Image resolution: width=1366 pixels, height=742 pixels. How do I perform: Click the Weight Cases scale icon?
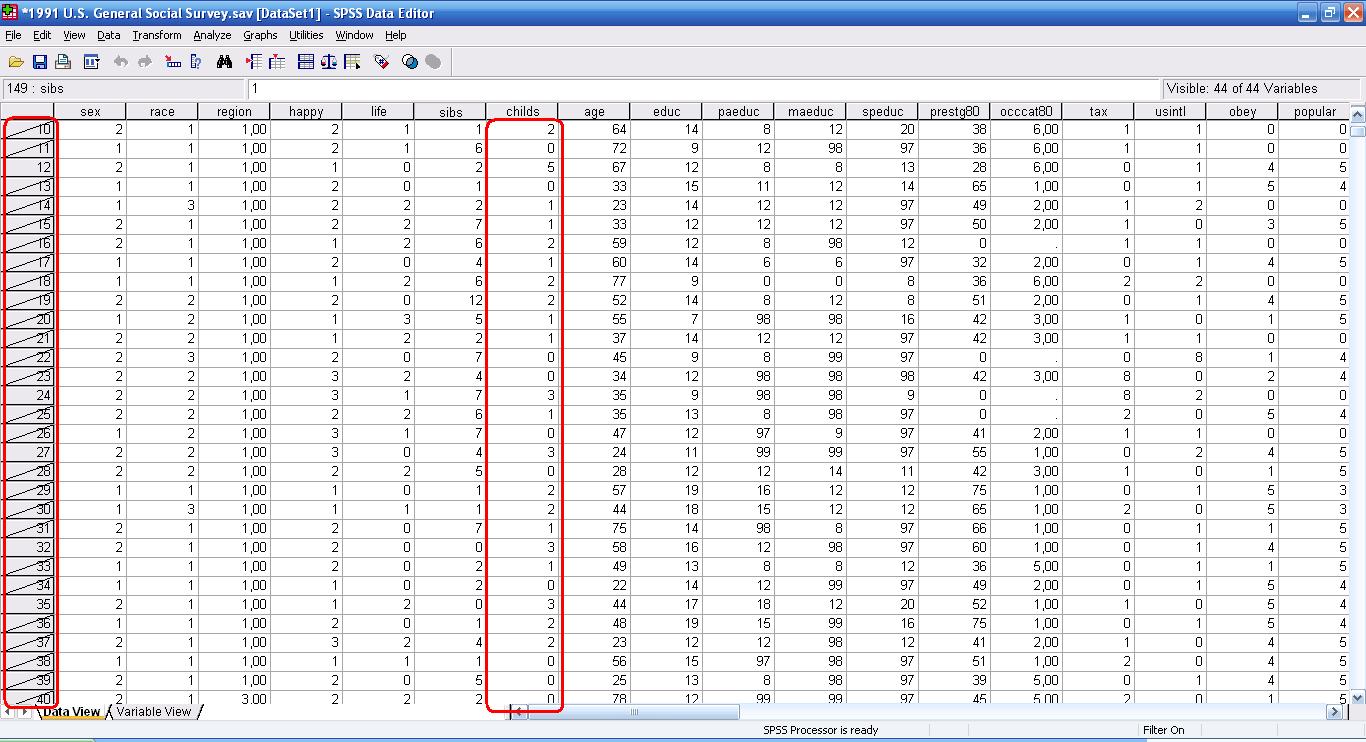[x=329, y=62]
